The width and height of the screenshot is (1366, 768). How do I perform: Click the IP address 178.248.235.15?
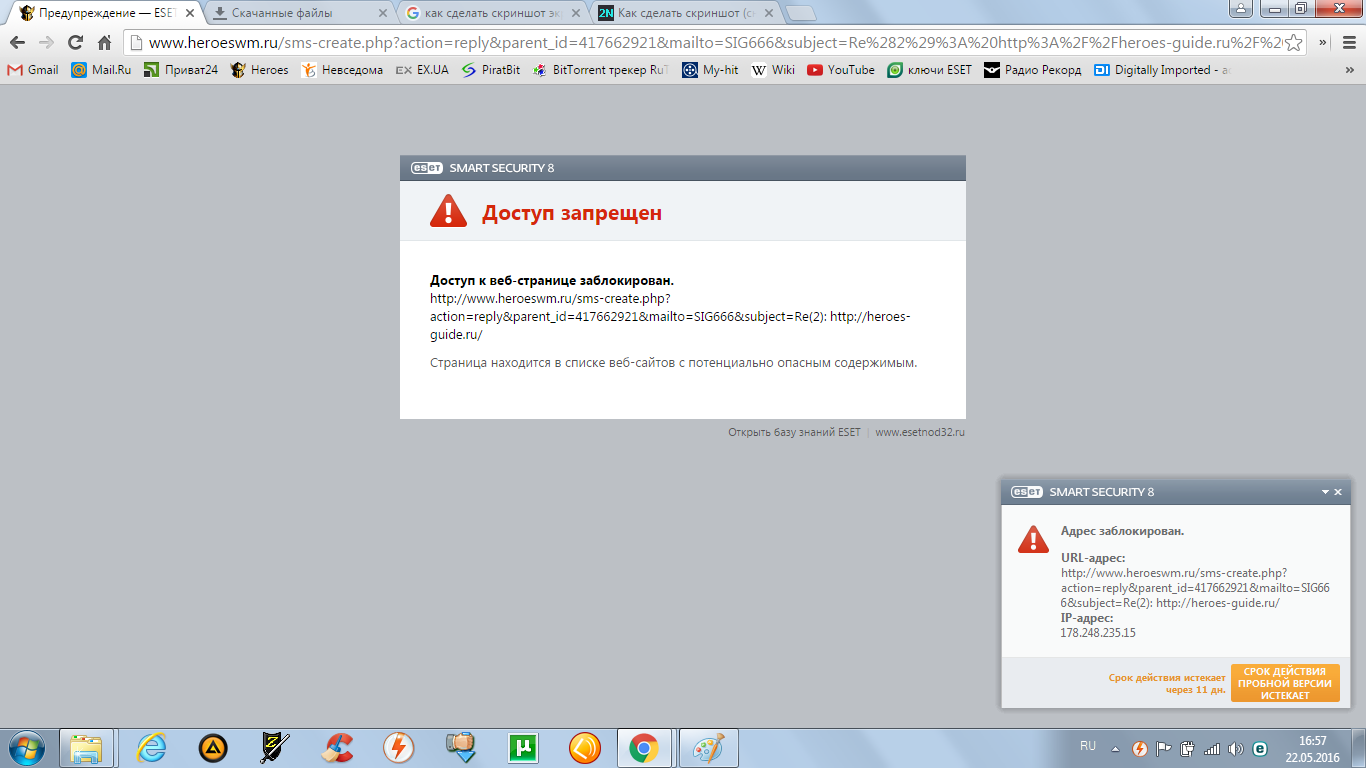tap(1098, 633)
